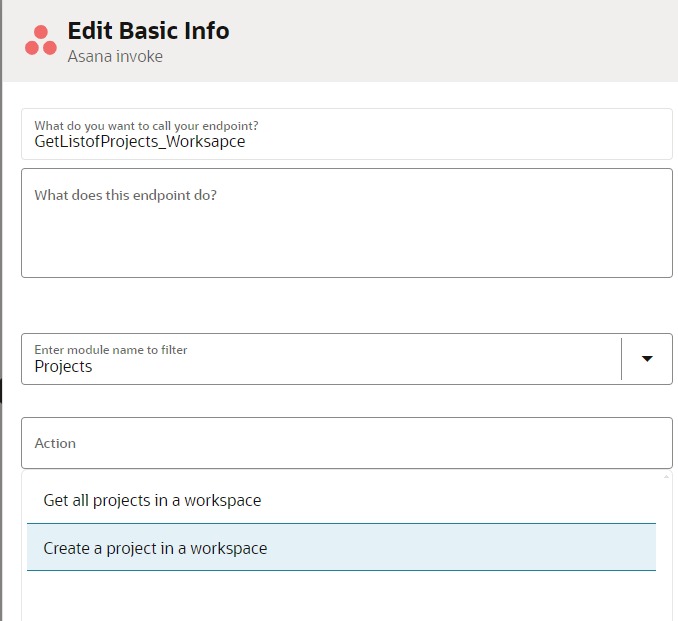Choose "Create a project in a workspace"
Viewport: 678px width, 621px height.
(x=155, y=548)
